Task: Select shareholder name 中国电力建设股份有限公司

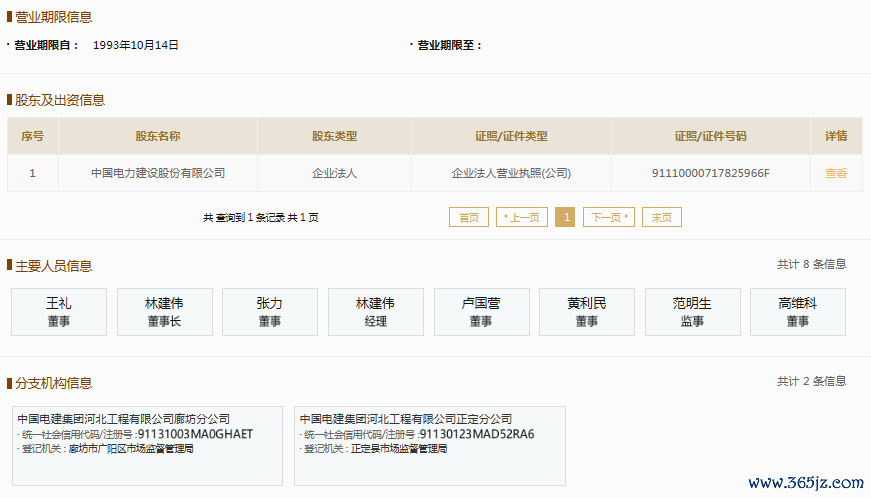Action: tap(158, 173)
